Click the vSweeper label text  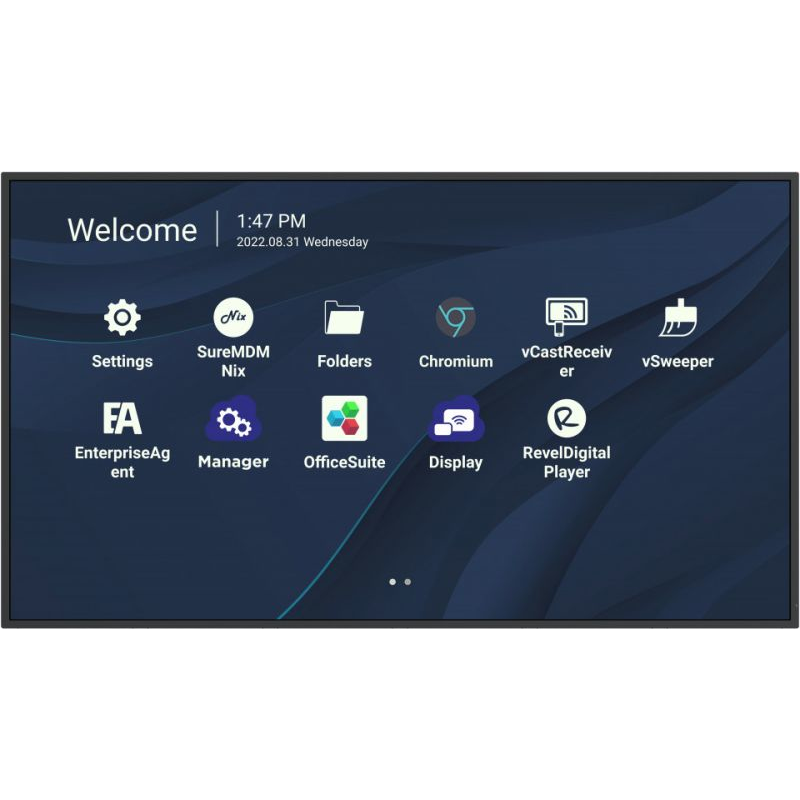(x=678, y=361)
